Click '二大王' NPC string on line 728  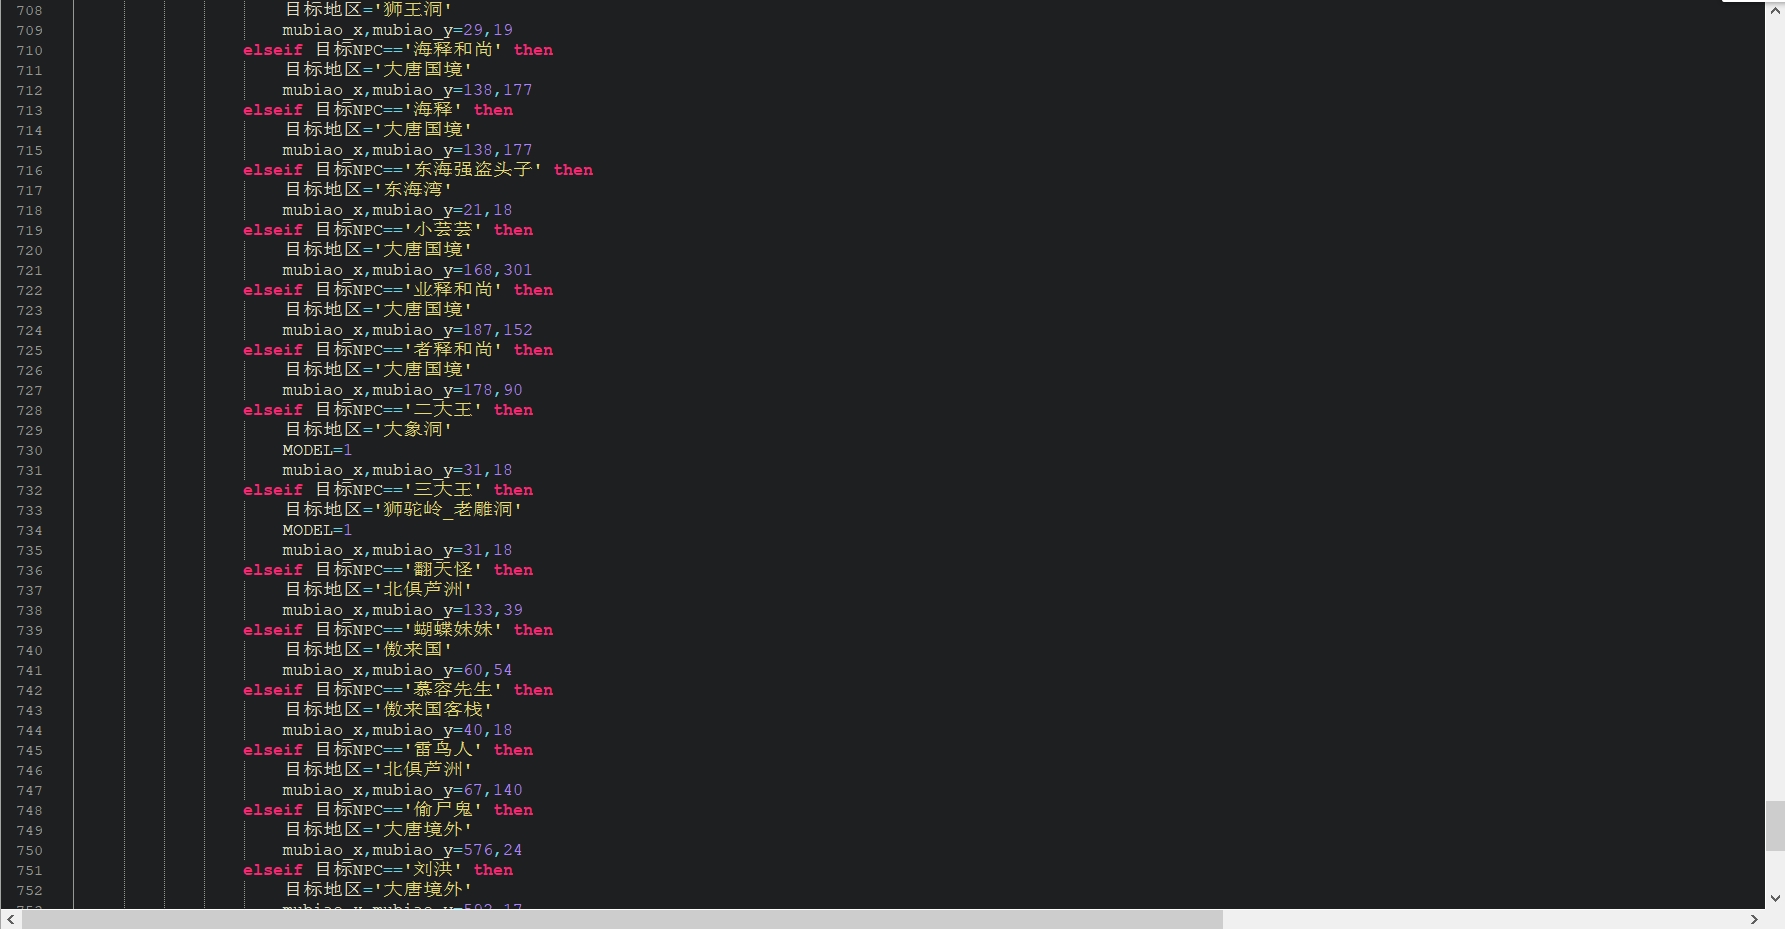443,410
